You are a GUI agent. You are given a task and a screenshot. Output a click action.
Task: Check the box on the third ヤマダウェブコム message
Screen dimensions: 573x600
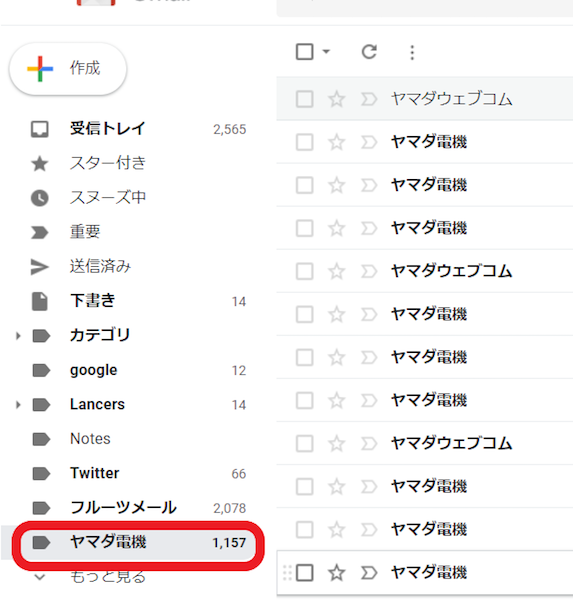click(x=305, y=443)
